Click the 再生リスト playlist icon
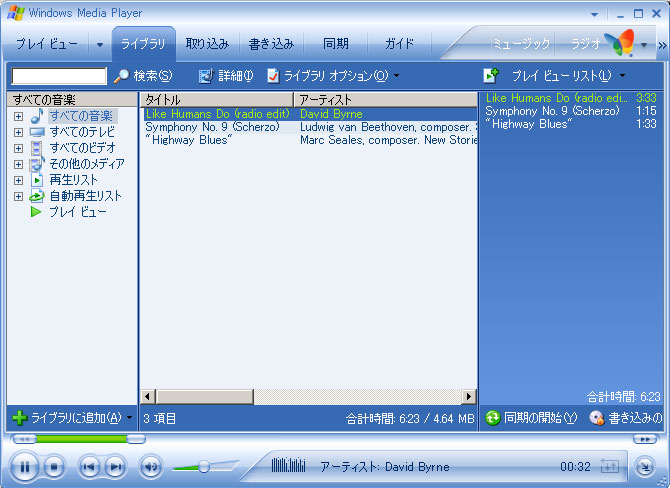This screenshot has height=488, width=670. (x=37, y=180)
